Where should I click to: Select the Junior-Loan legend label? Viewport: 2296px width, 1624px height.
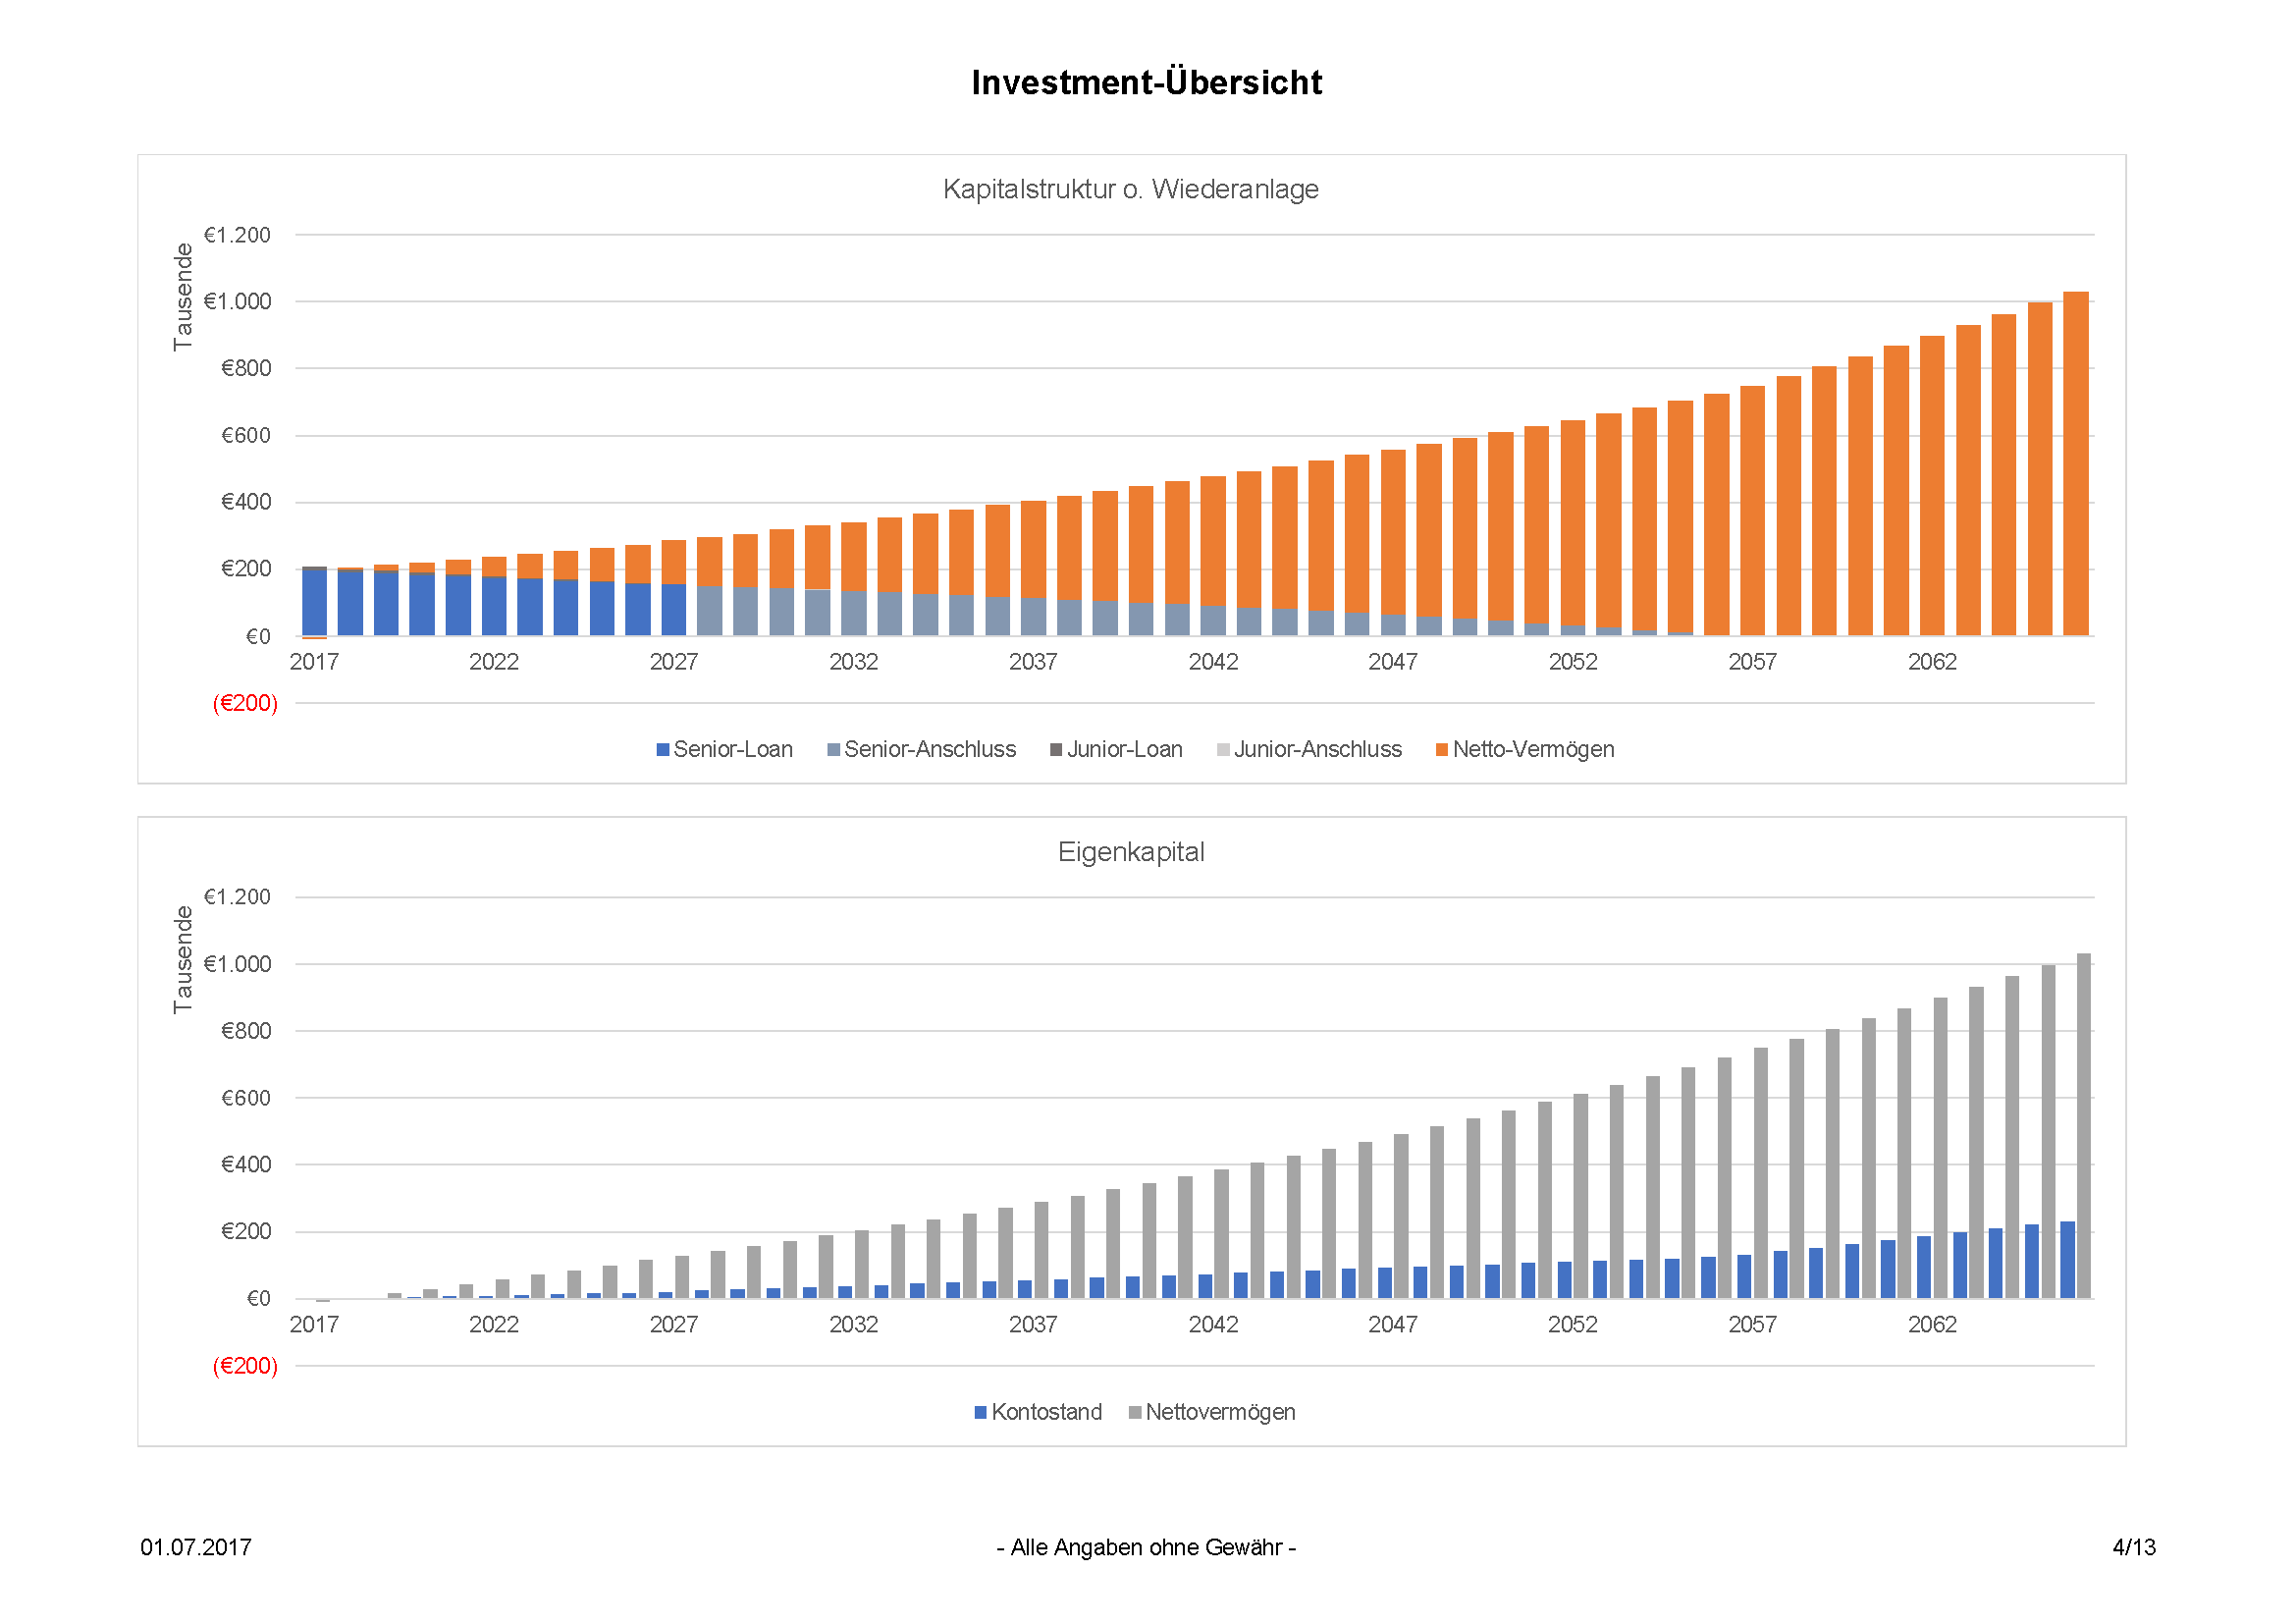tap(1124, 750)
